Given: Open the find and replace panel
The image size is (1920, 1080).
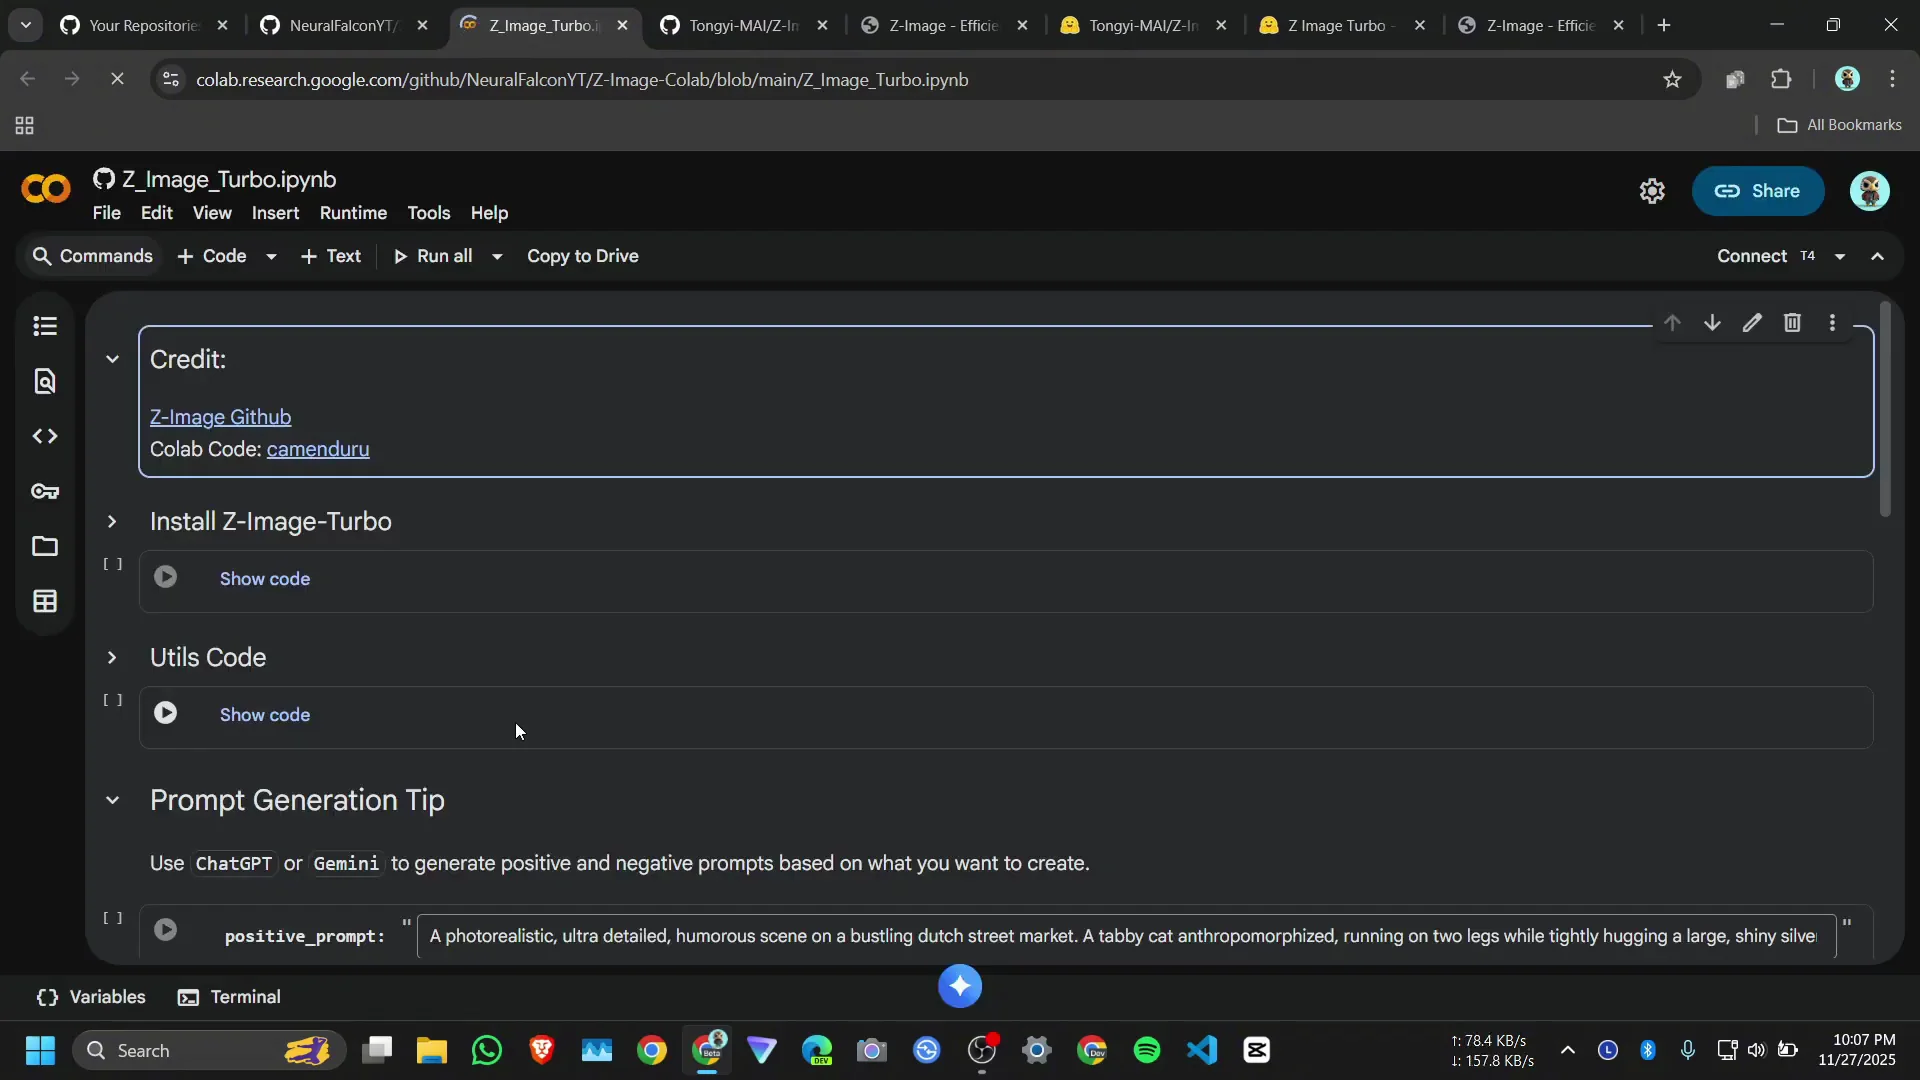Looking at the screenshot, I should [x=44, y=381].
